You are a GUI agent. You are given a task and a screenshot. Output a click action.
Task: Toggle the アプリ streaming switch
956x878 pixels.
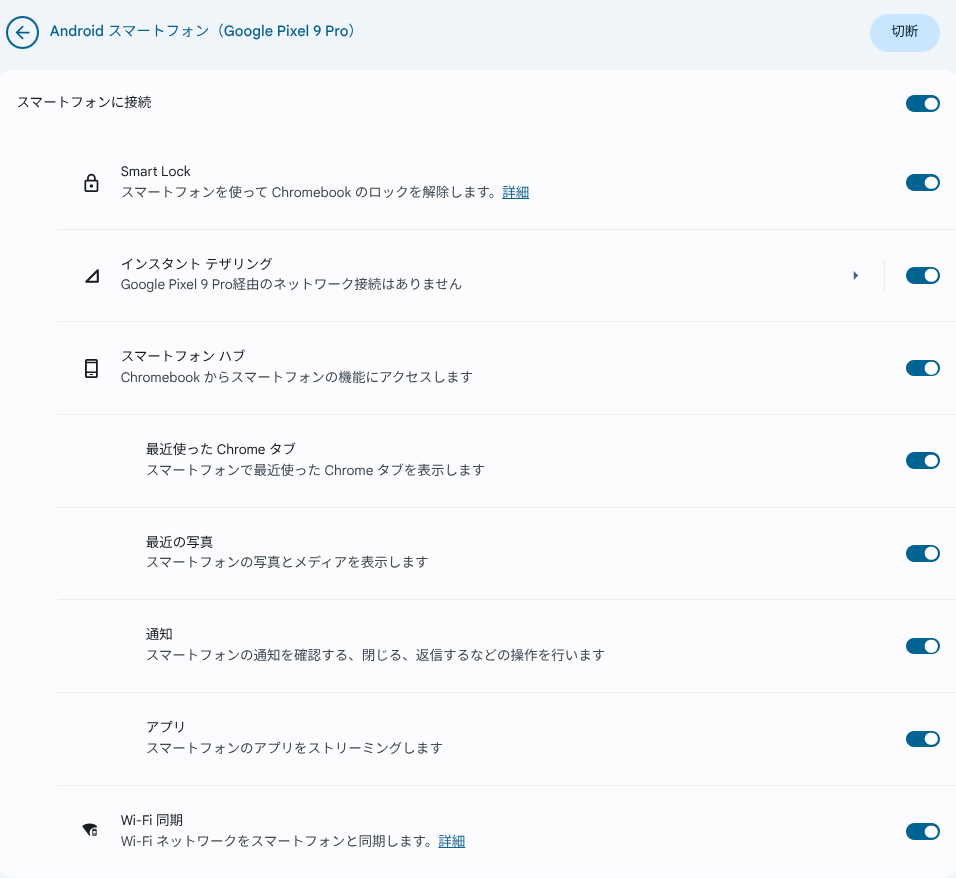922,739
